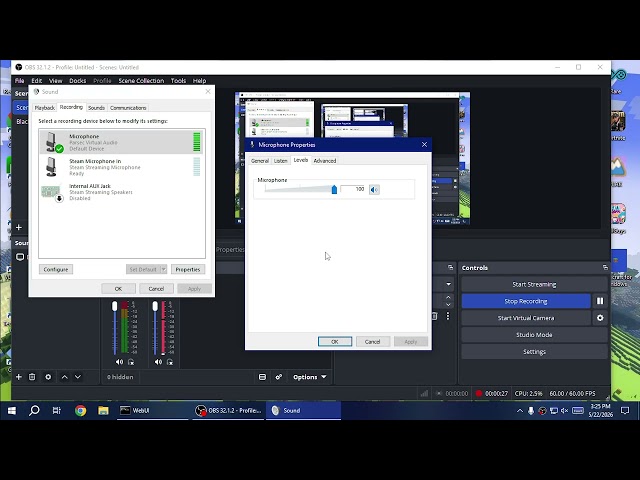640x480 pixels.
Task: Mute microphone via speaker button in Levels
Action: tap(374, 189)
